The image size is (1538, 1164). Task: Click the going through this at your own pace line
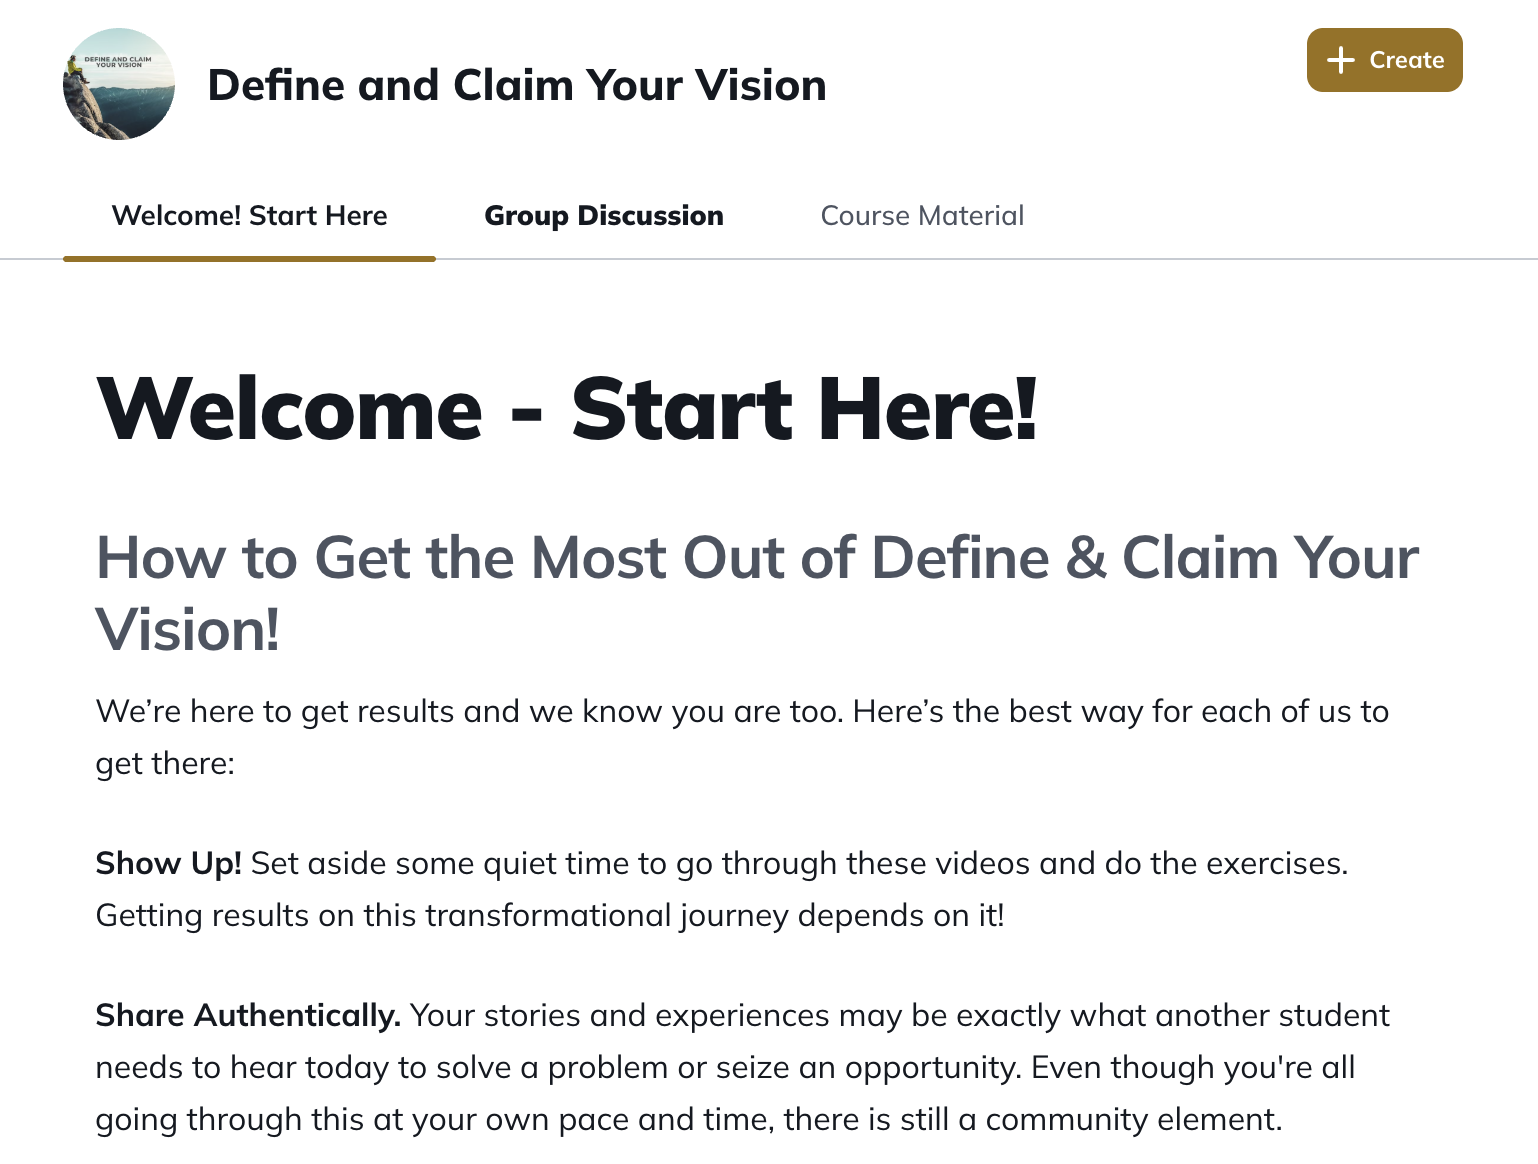pyautogui.click(x=688, y=1119)
